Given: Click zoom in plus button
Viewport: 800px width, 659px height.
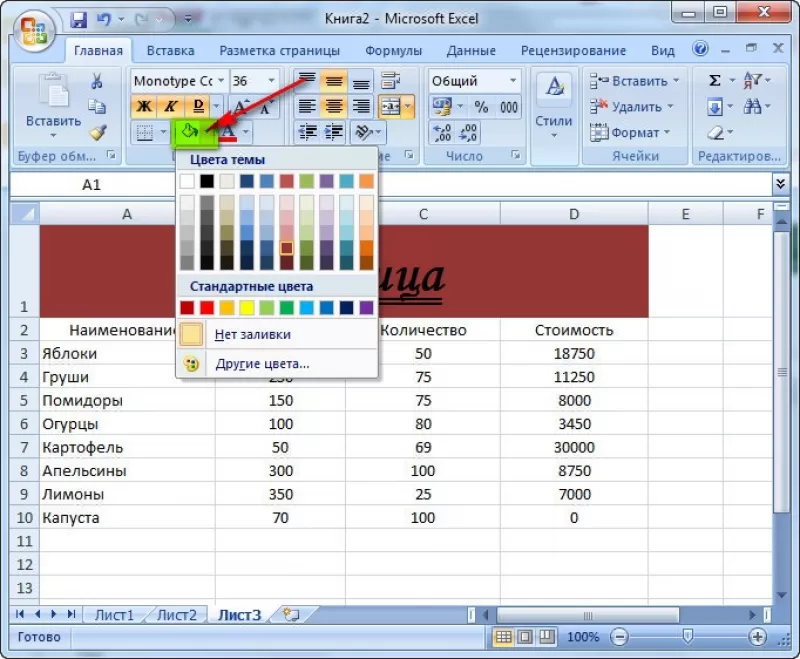Looking at the screenshot, I should (x=758, y=637).
